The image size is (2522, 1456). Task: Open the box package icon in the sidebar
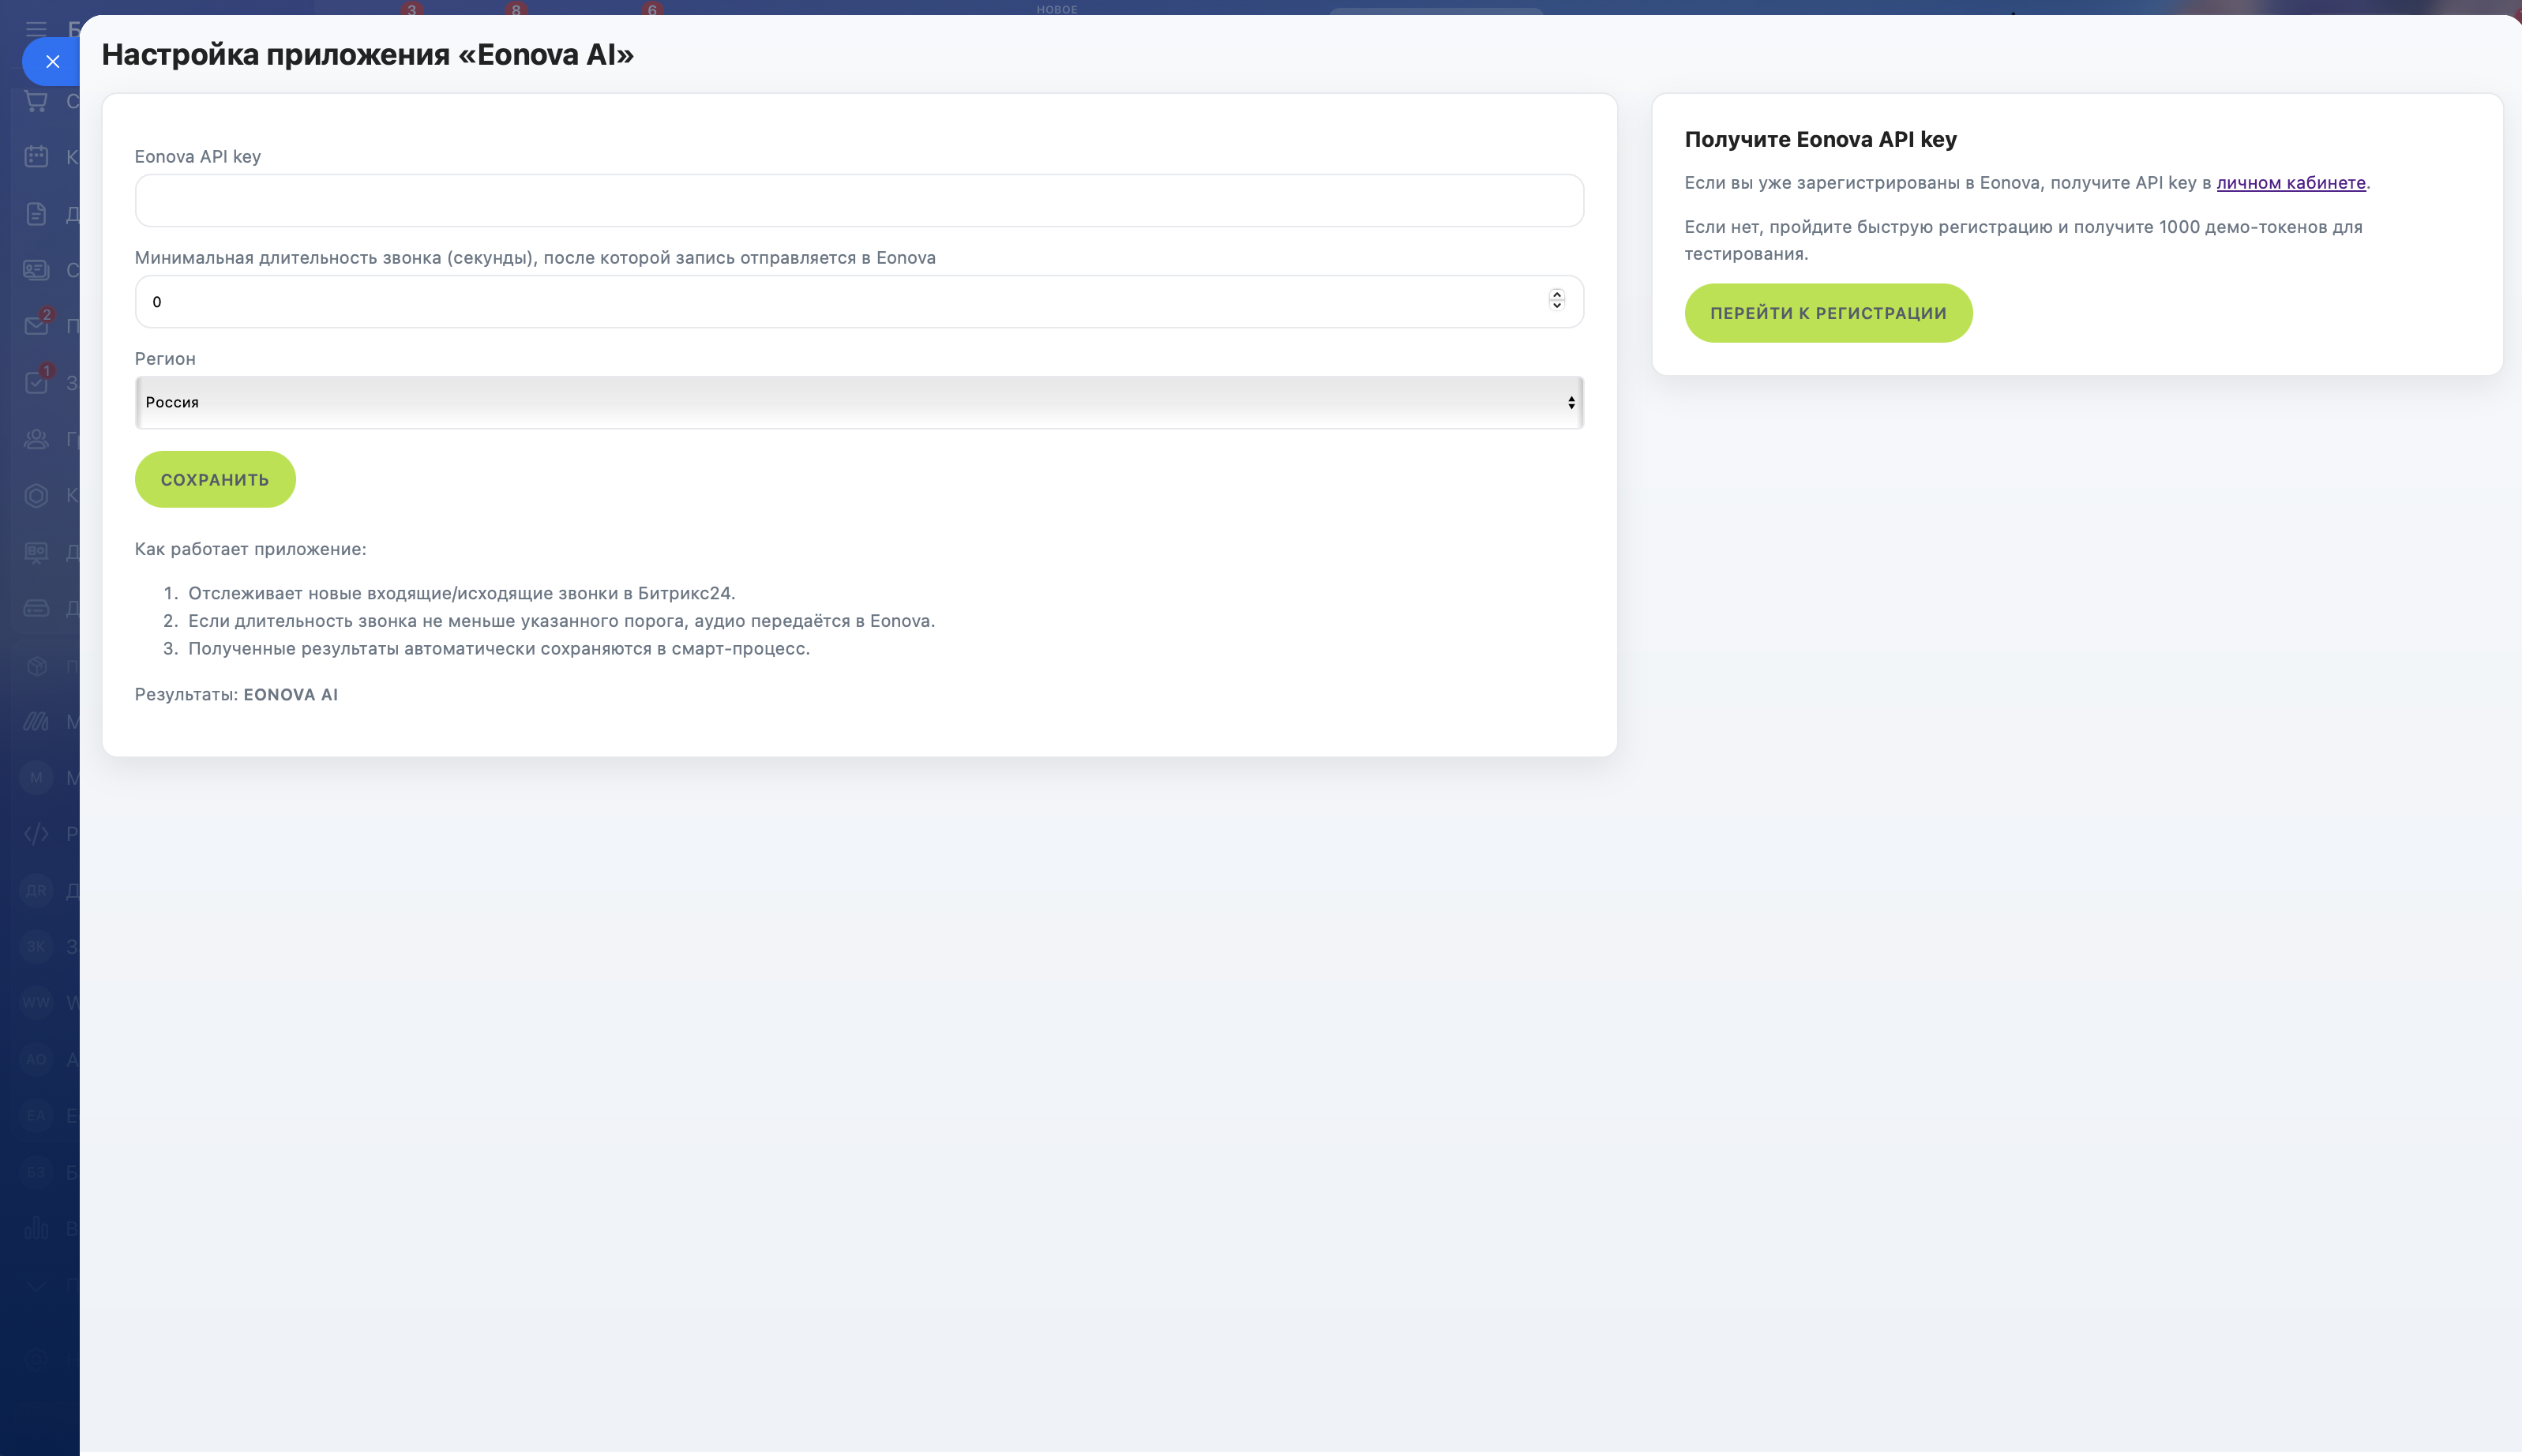[x=36, y=665]
